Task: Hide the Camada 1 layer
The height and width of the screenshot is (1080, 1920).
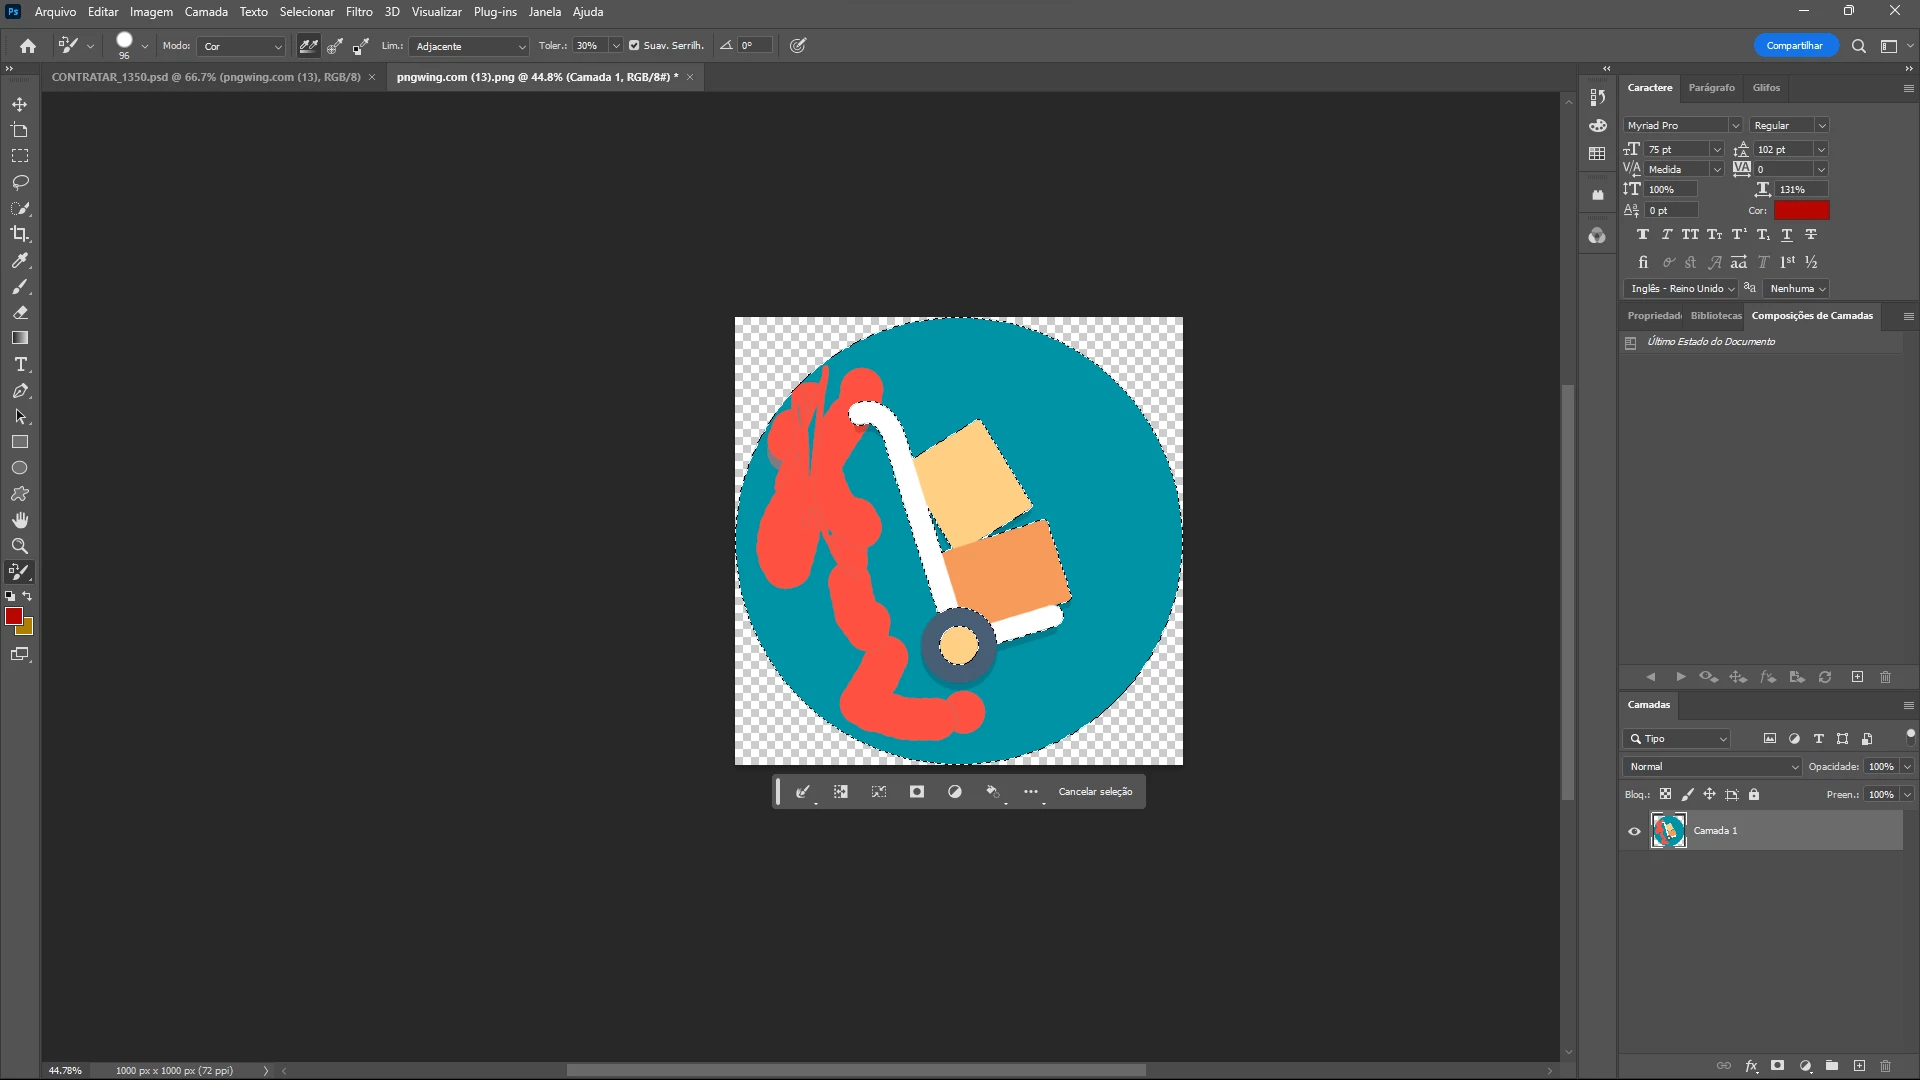Action: (x=1634, y=831)
